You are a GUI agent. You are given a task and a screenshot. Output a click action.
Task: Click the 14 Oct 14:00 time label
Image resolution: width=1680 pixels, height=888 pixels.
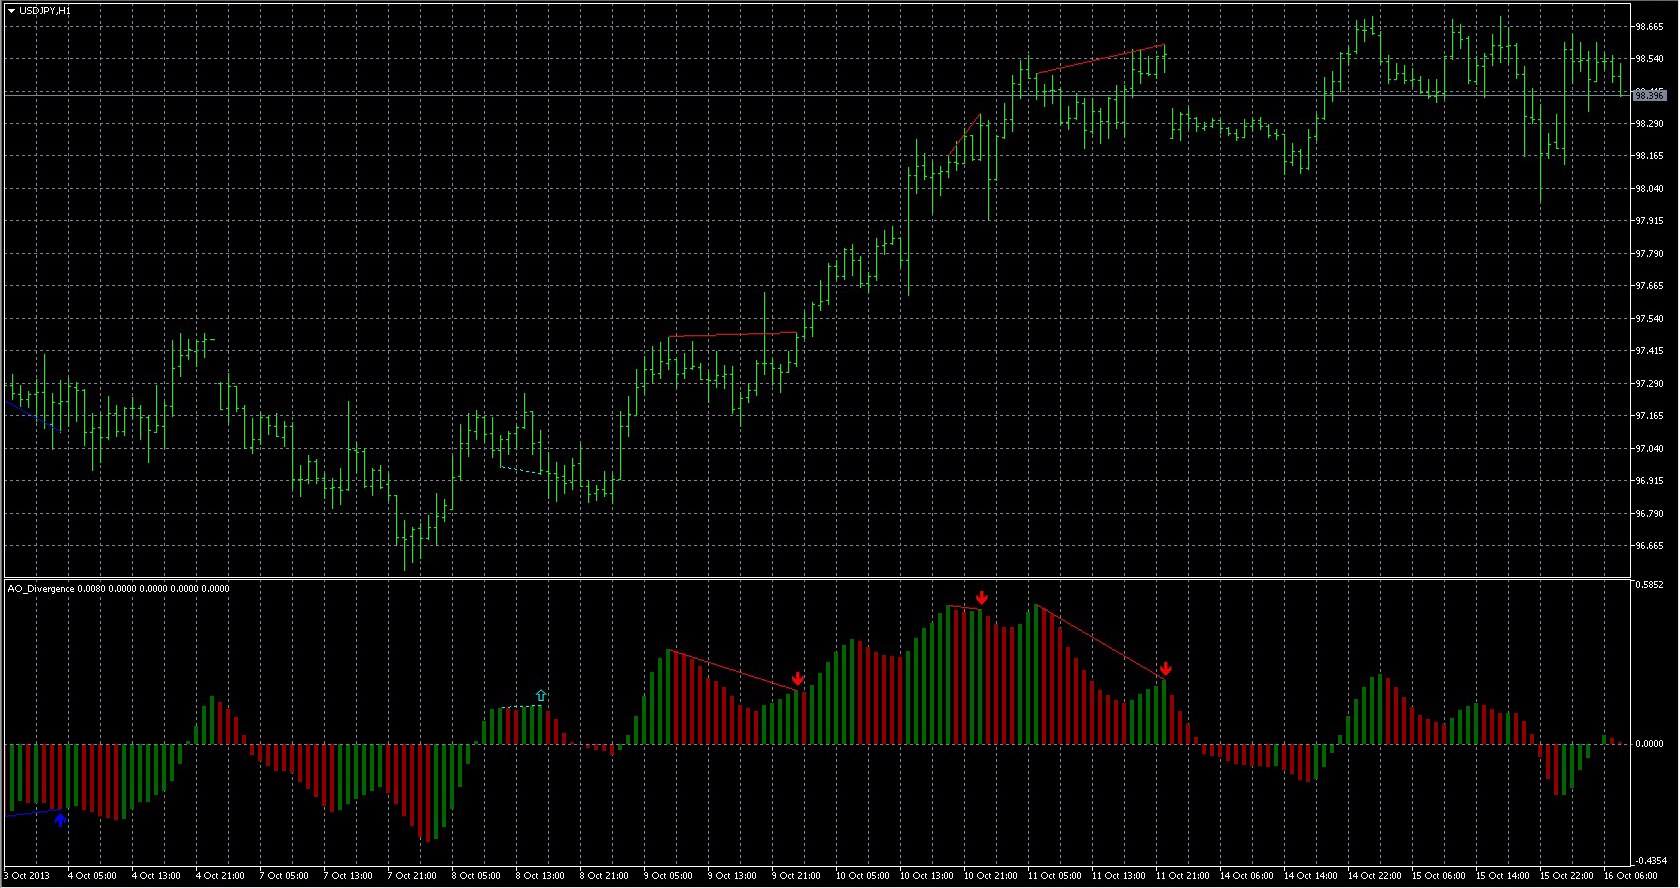click(x=1311, y=876)
